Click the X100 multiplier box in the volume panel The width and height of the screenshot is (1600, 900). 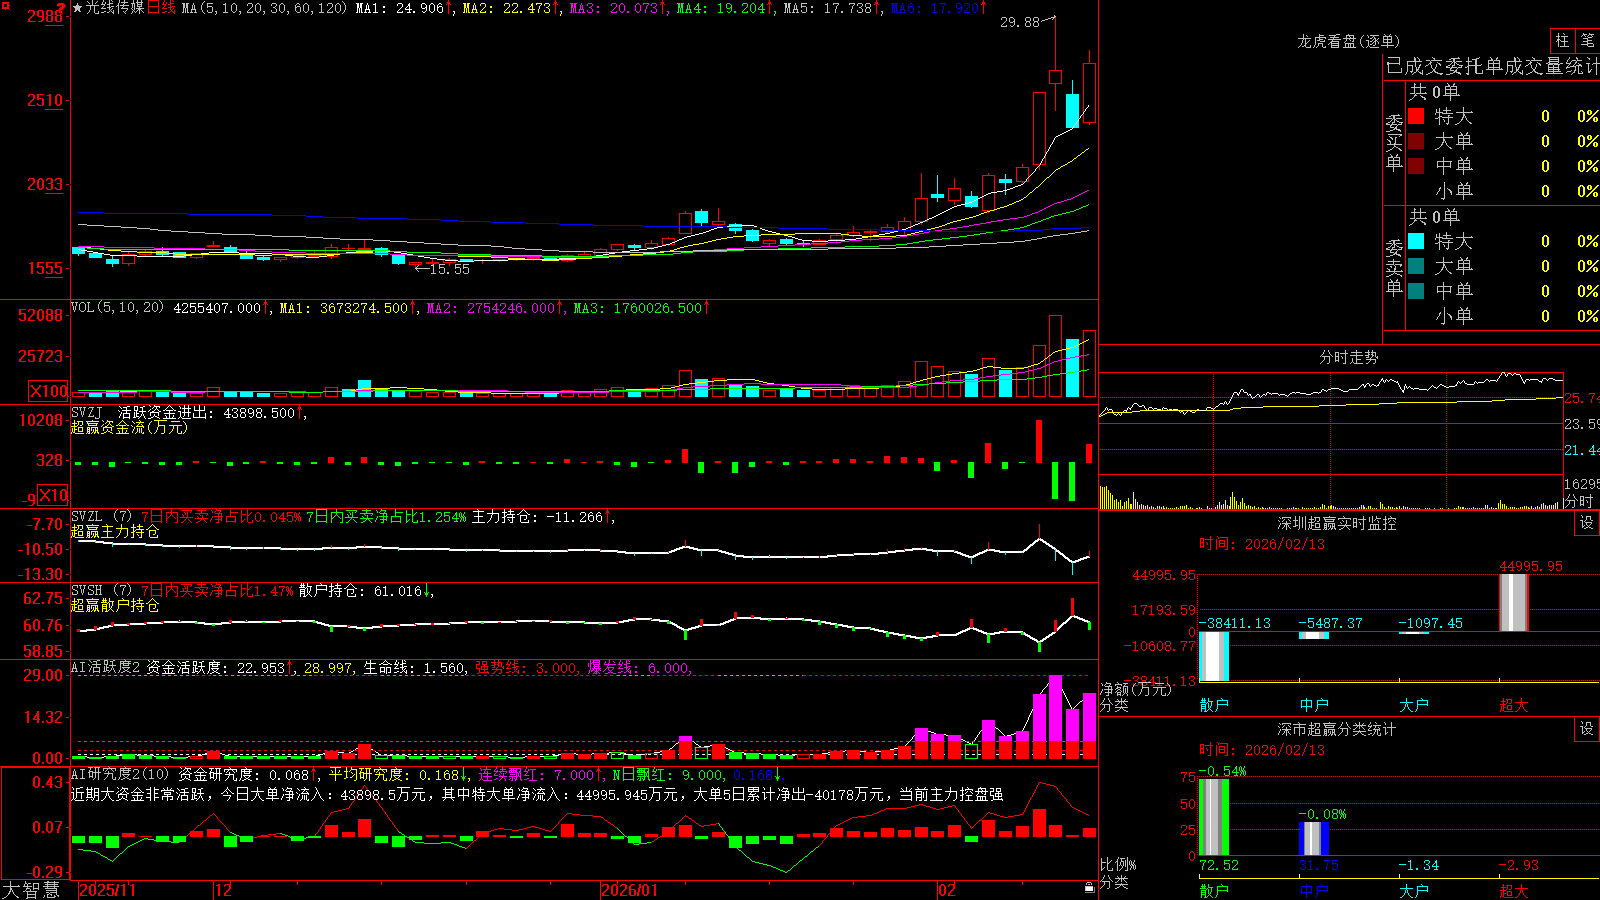48,391
